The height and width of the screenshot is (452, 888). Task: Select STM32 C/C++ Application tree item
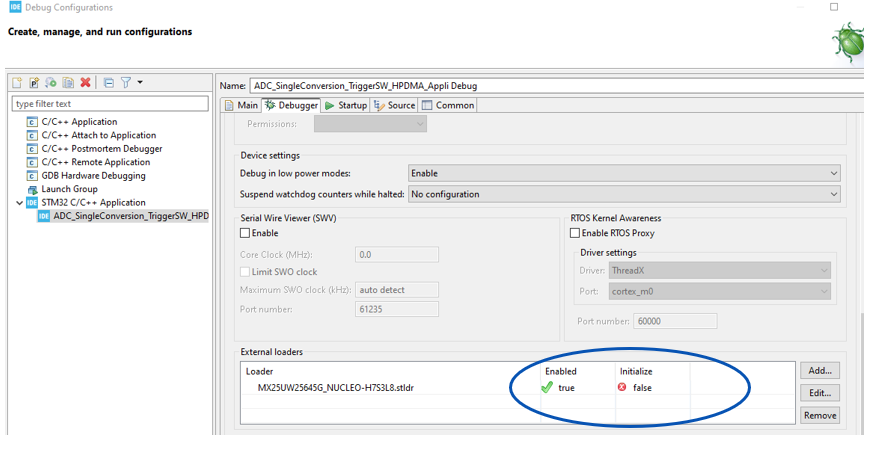[93, 203]
